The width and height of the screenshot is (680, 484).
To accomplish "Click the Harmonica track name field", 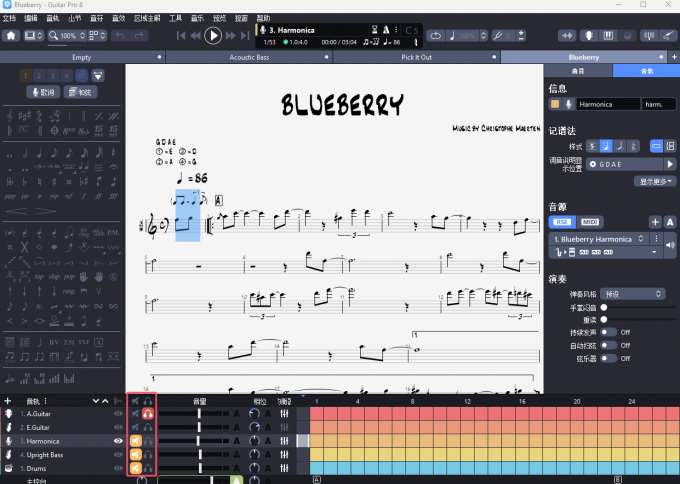I will coord(607,103).
